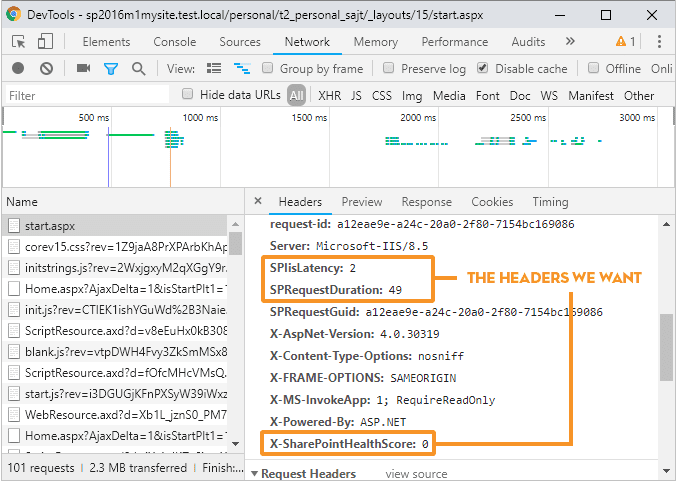
Task: View the Cookies detail tab
Action: [492, 202]
